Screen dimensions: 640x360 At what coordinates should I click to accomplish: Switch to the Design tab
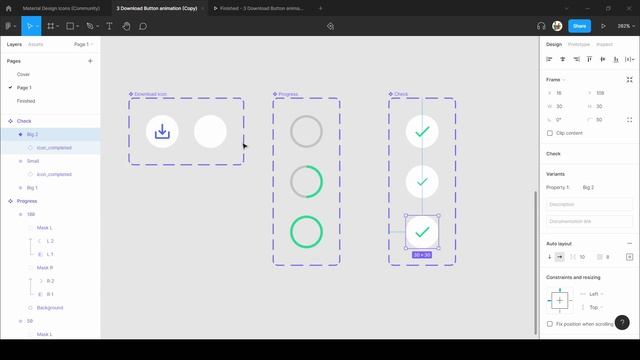point(554,44)
